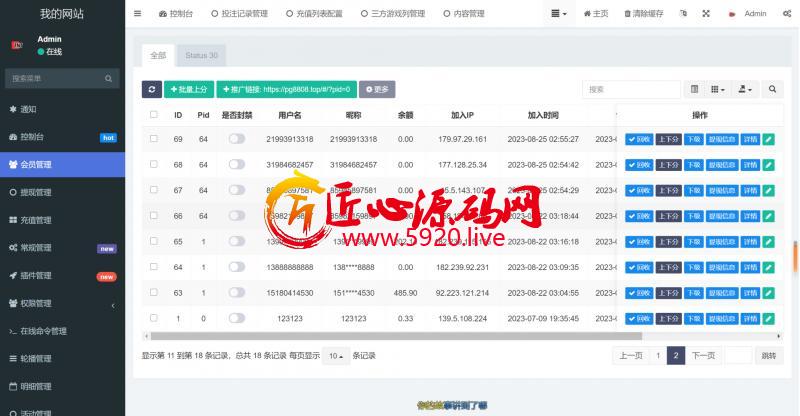Click the green 推广链接 button

point(287,89)
